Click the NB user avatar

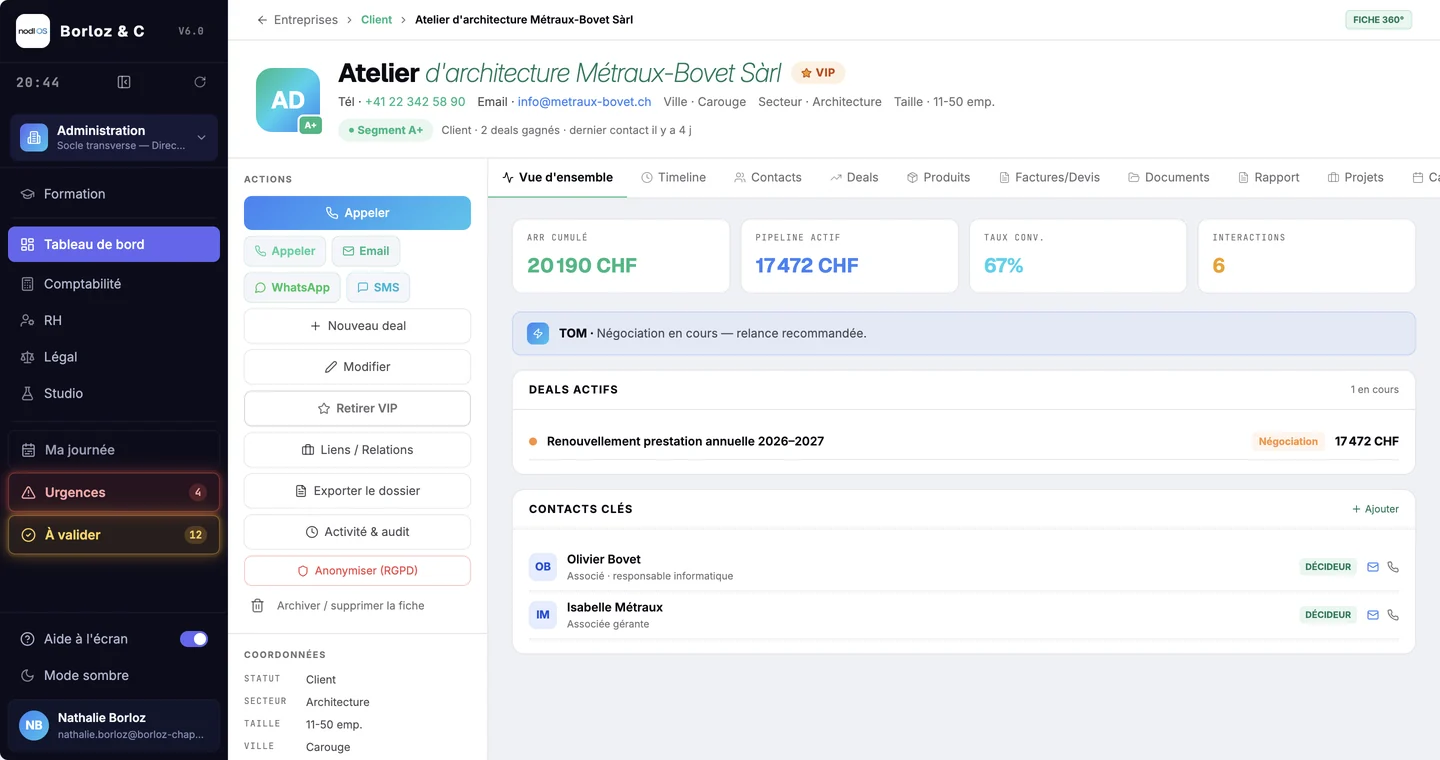click(34, 726)
